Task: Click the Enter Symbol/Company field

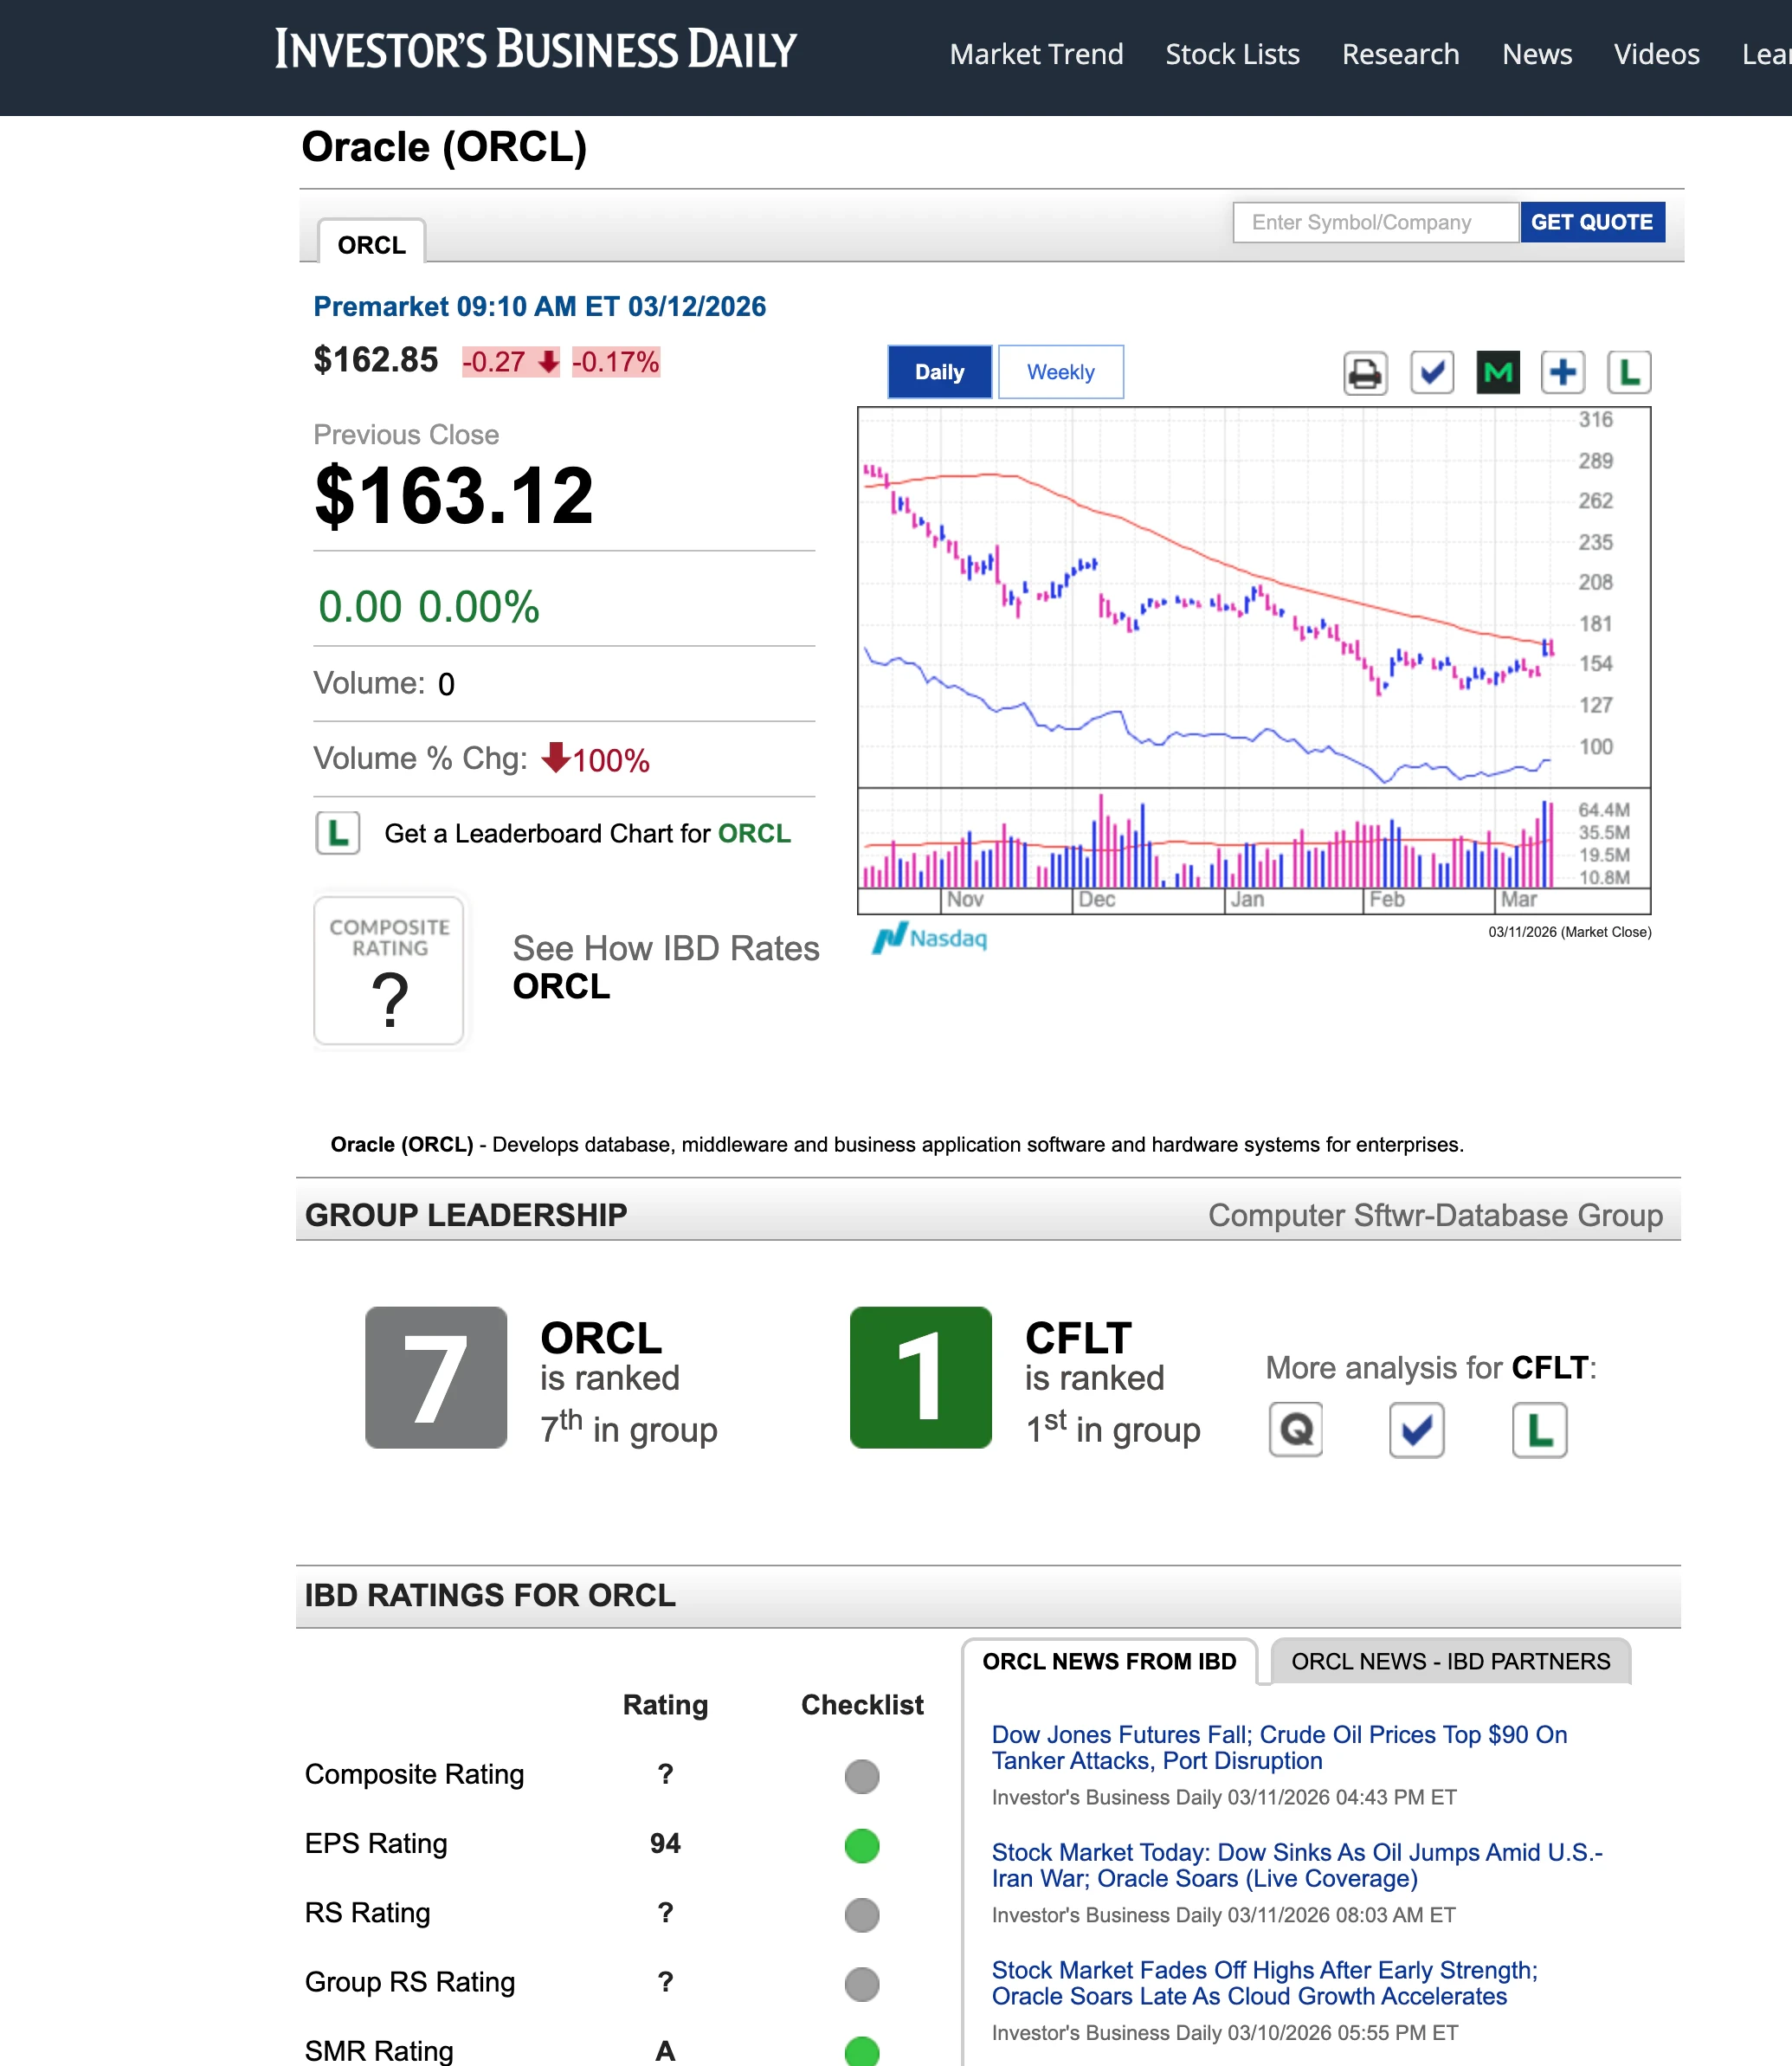Action: pyautogui.click(x=1375, y=222)
